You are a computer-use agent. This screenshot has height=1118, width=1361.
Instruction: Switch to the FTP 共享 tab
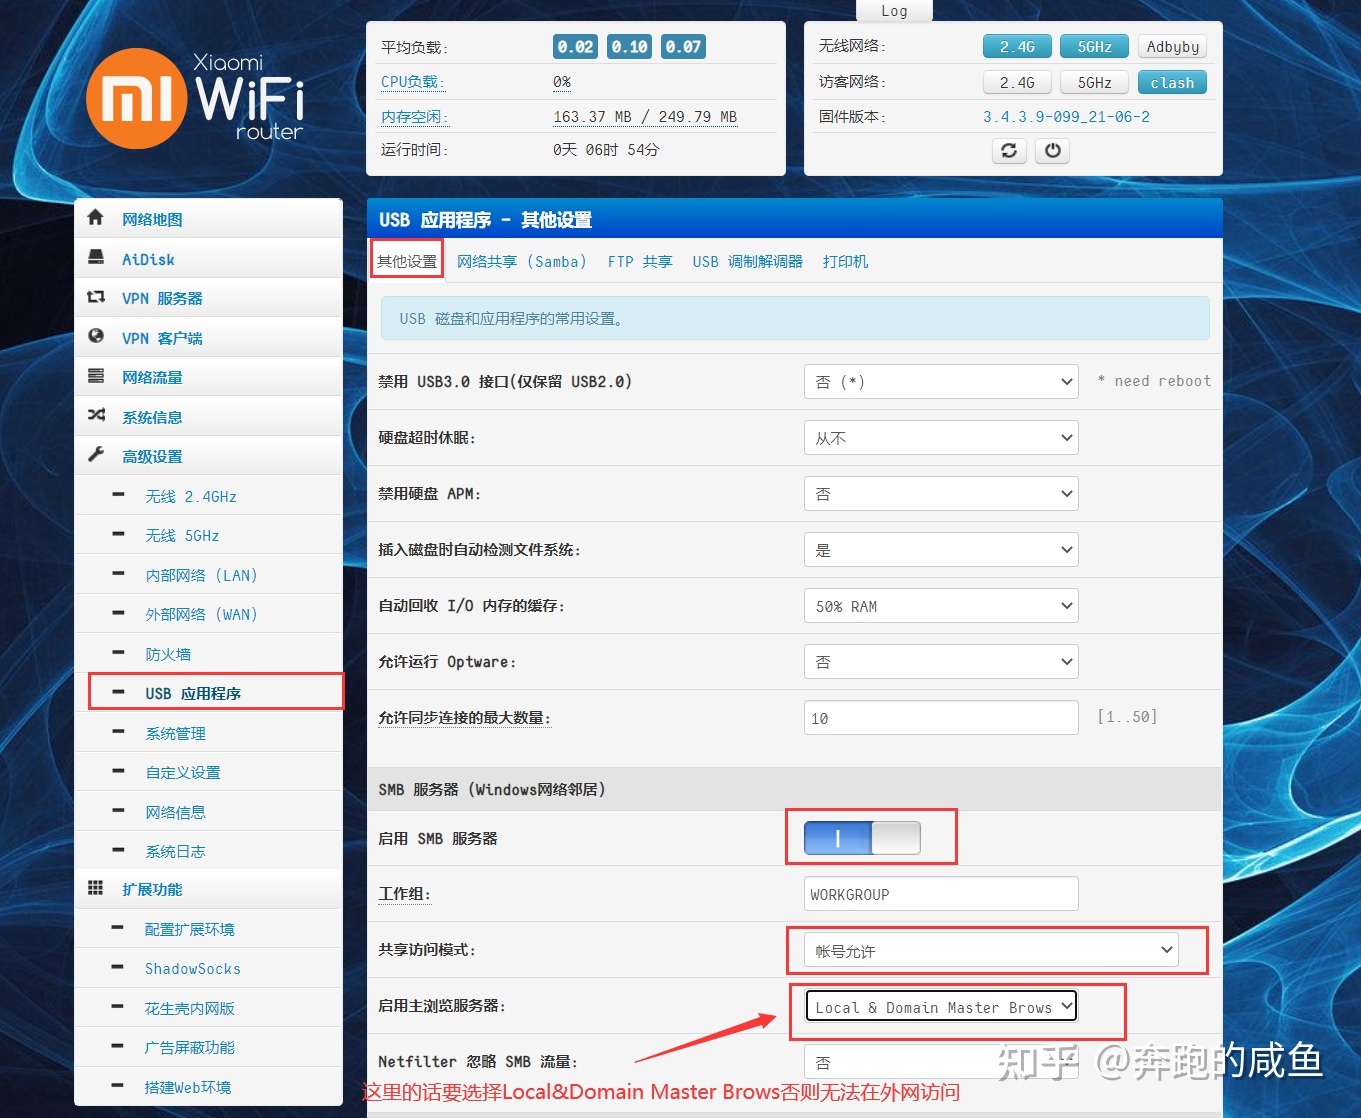(640, 261)
